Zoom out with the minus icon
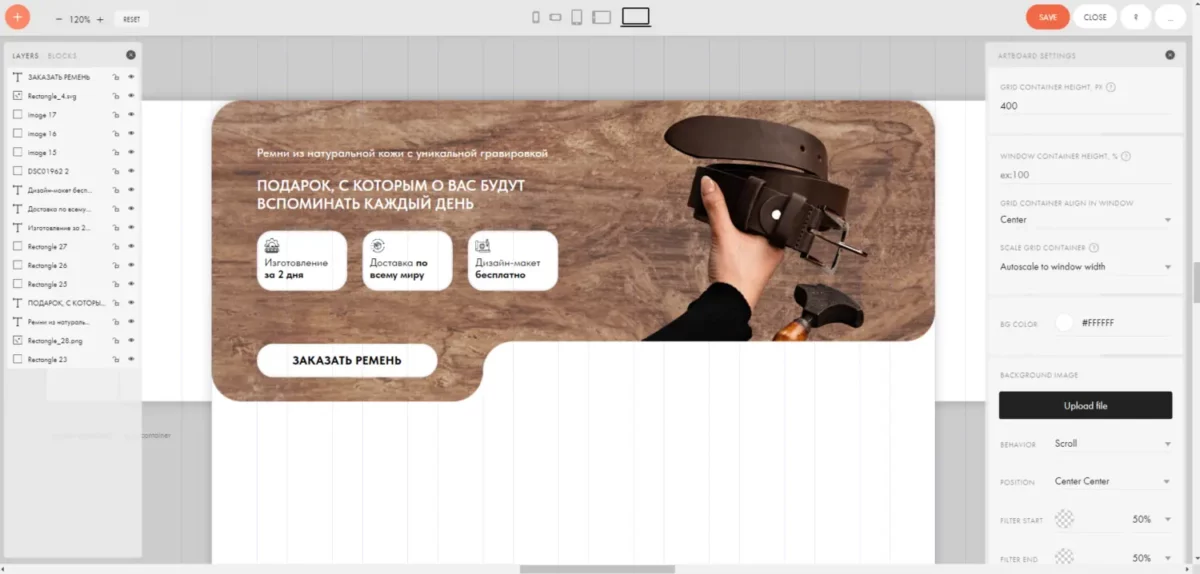Image resolution: width=1200 pixels, height=574 pixels. tap(59, 19)
